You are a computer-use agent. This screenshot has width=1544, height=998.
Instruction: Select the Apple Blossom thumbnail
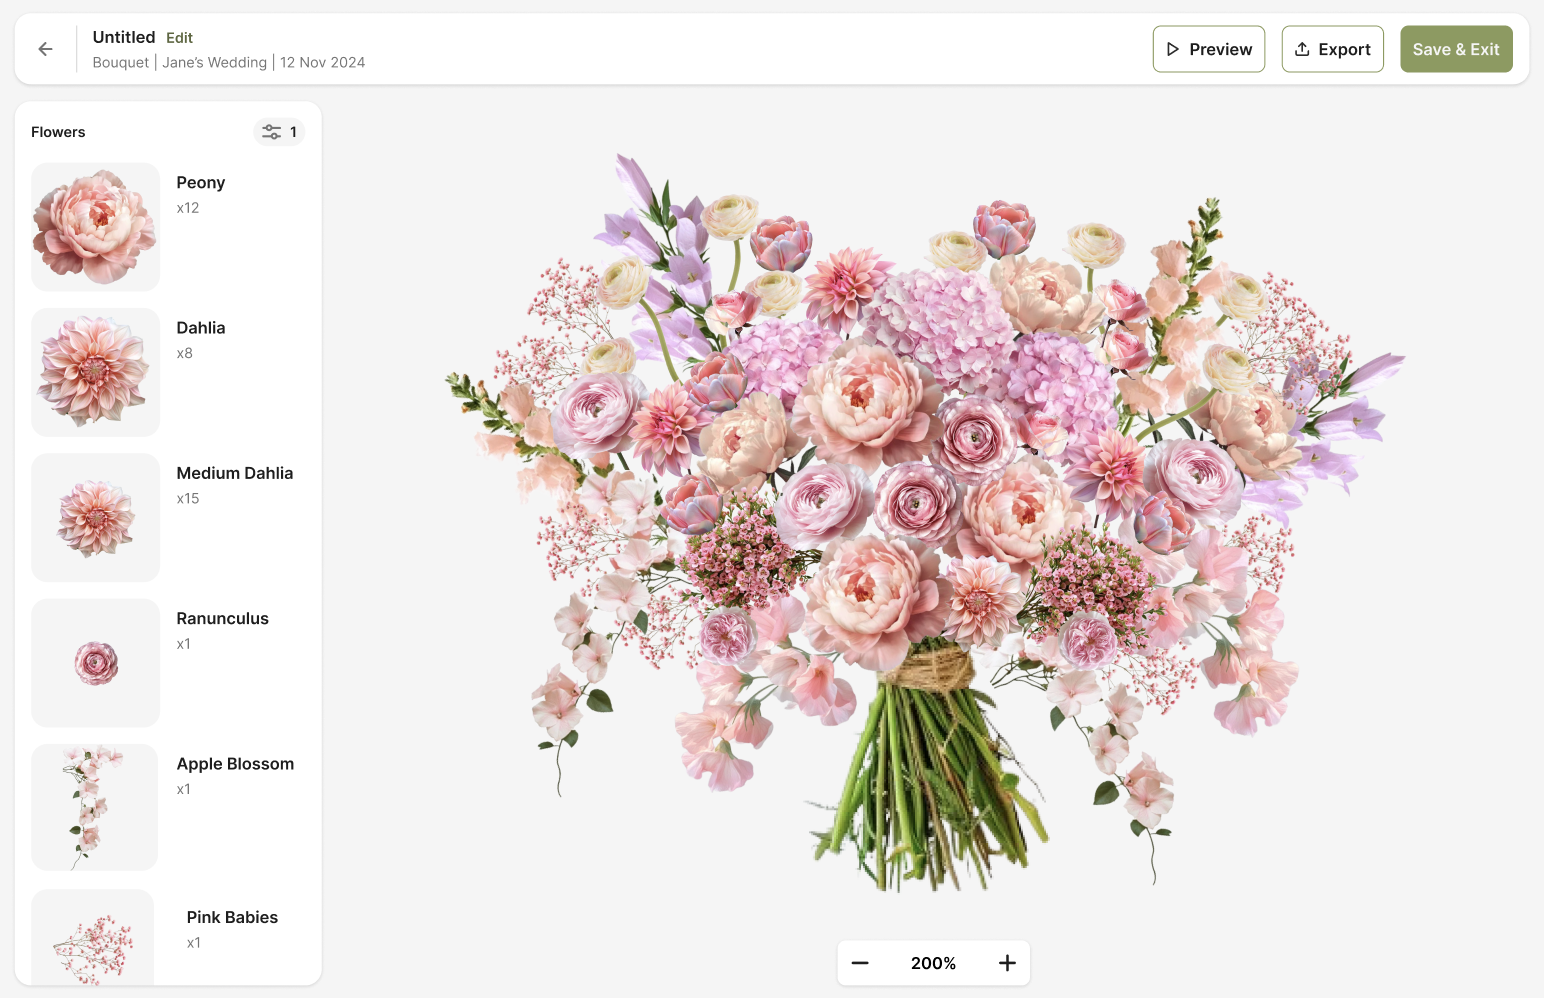(95, 807)
